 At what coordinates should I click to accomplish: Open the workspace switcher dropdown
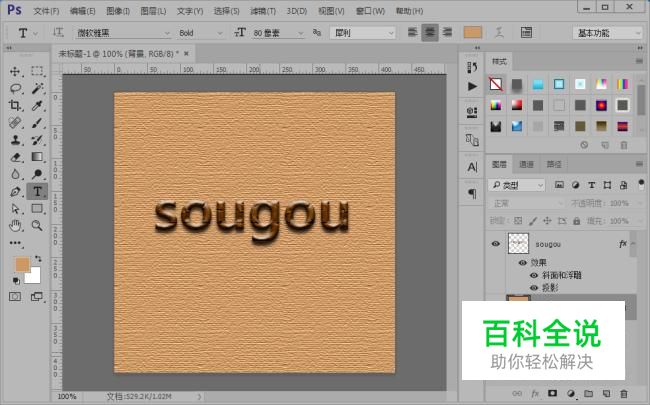(x=608, y=33)
